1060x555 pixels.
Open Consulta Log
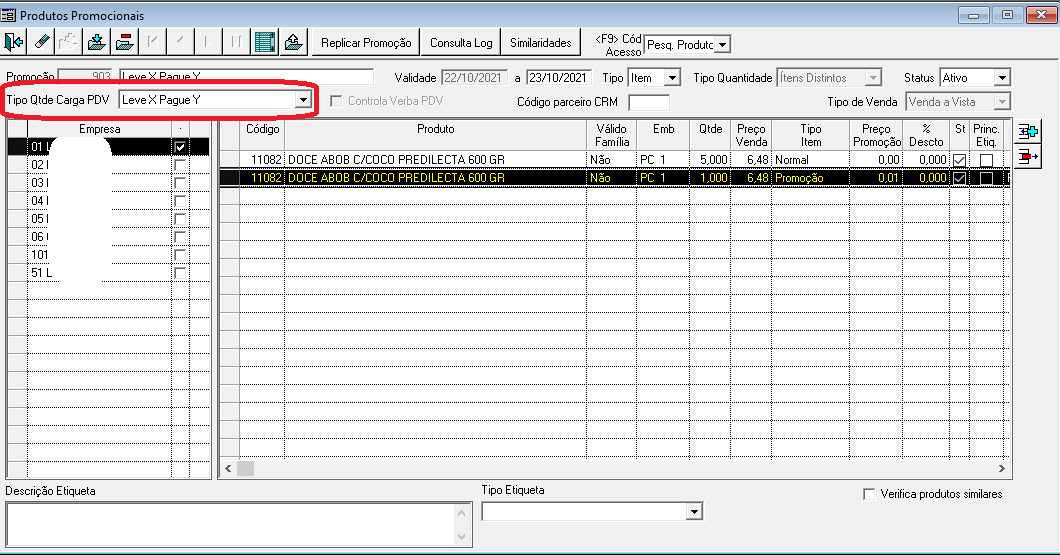pos(461,43)
